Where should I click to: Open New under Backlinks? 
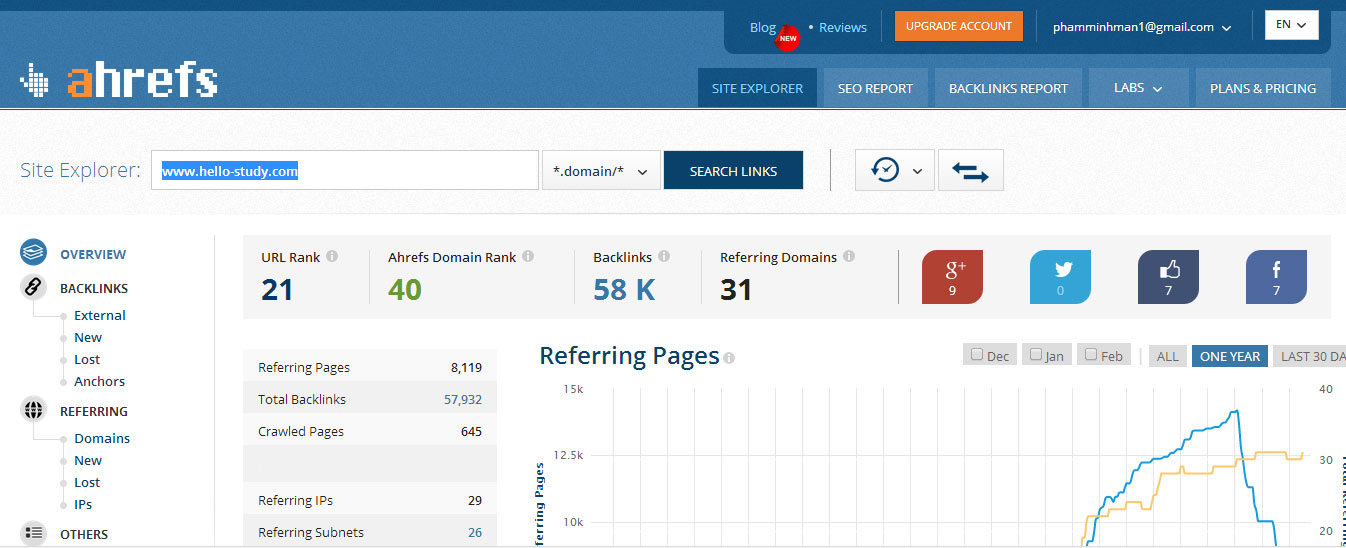click(88, 337)
